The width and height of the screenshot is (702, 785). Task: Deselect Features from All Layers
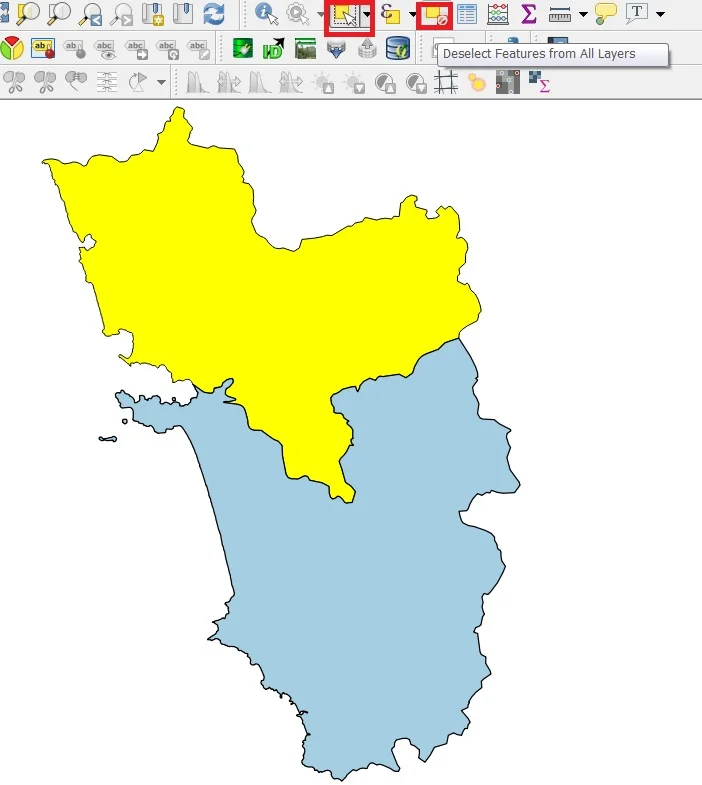(434, 16)
